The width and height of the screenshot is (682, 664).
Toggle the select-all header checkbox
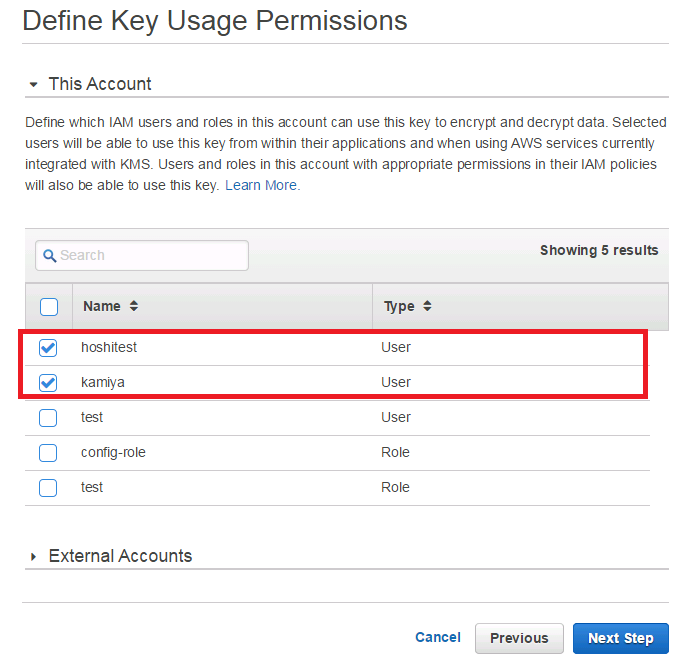49,307
